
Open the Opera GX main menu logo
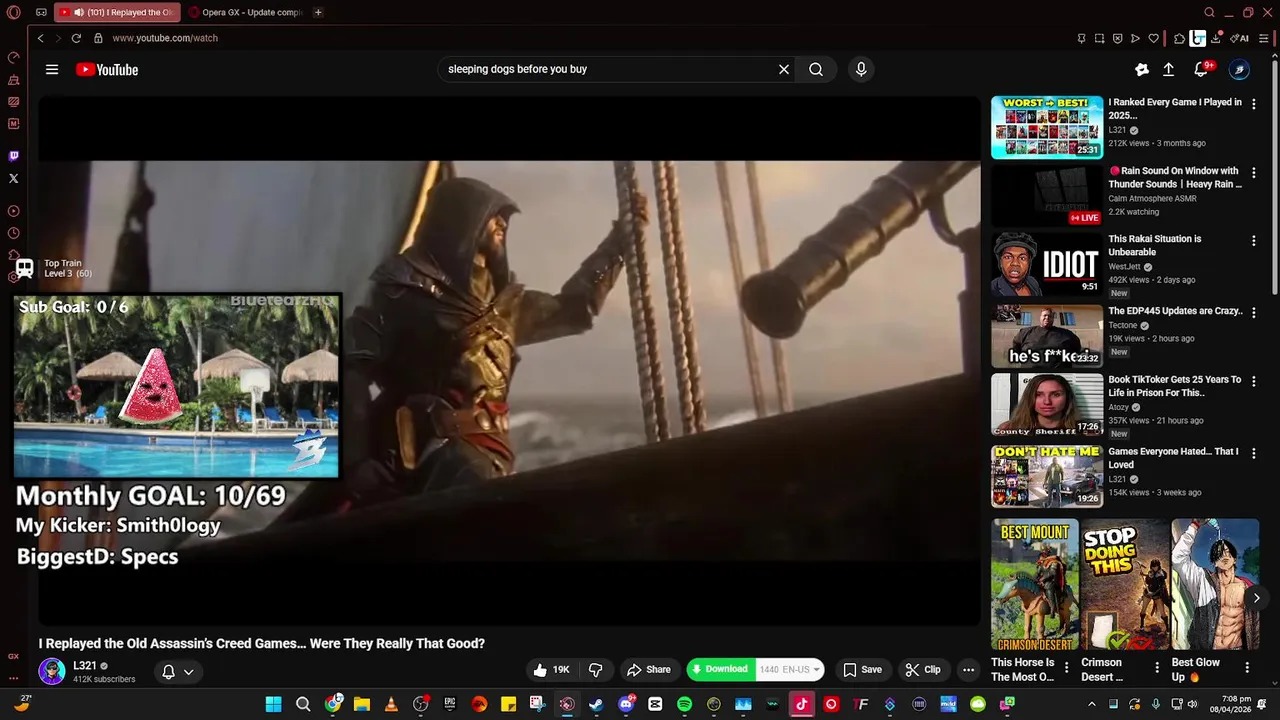(13, 13)
